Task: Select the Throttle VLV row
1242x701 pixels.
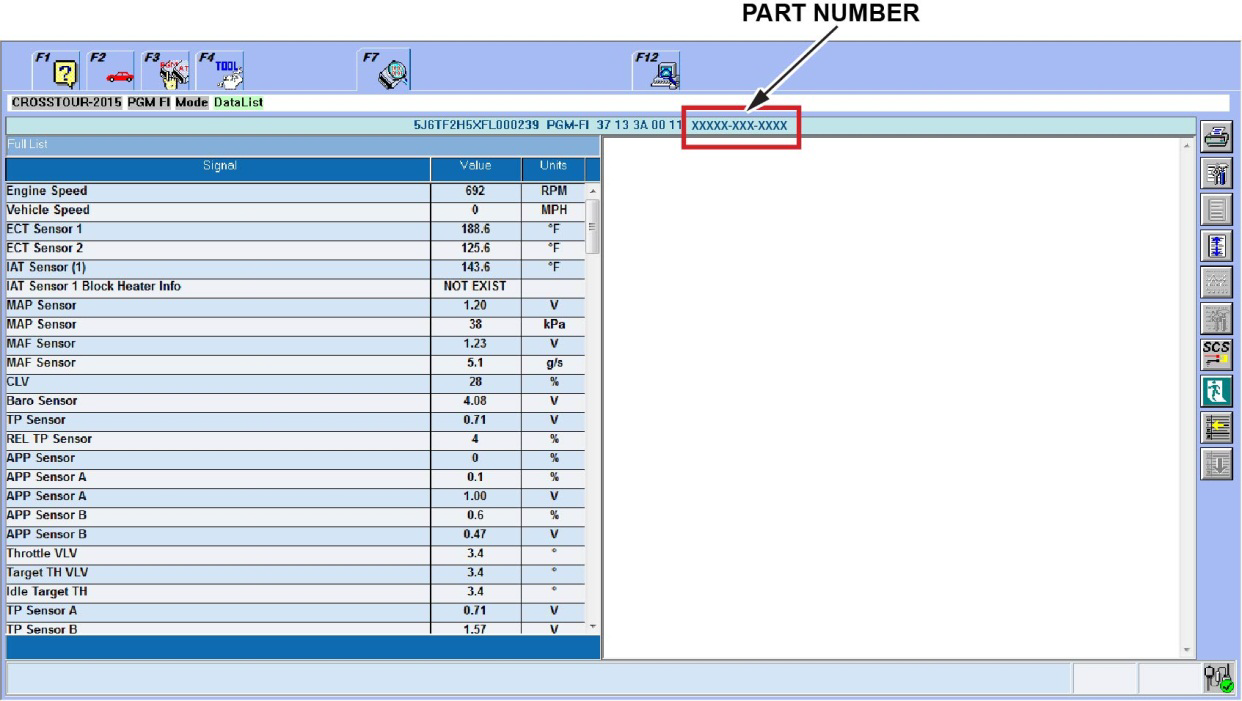Action: click(294, 552)
